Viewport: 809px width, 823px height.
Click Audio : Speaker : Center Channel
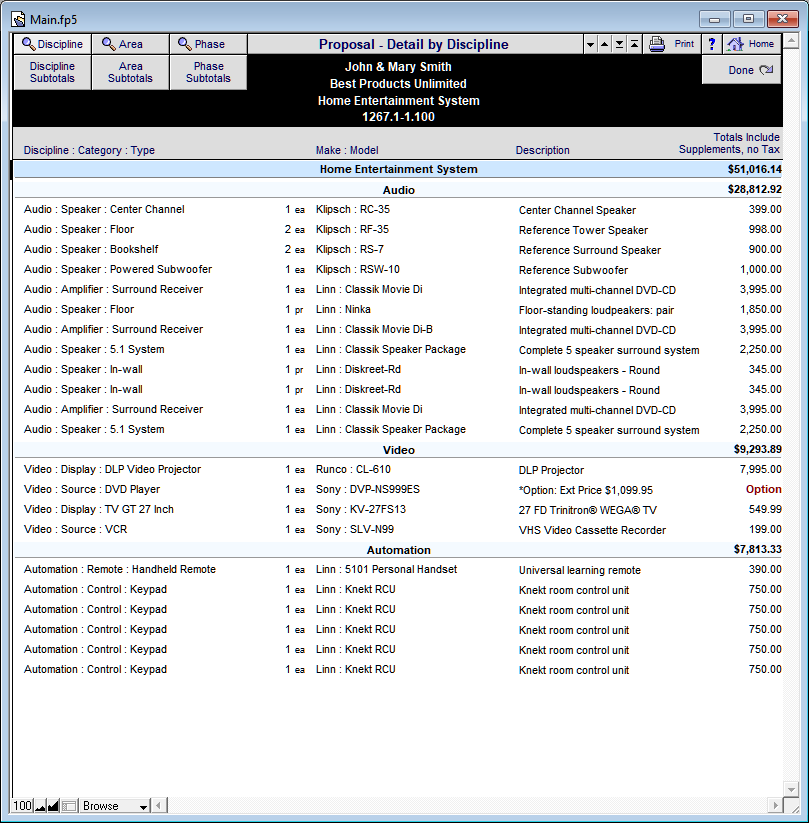[104, 209]
